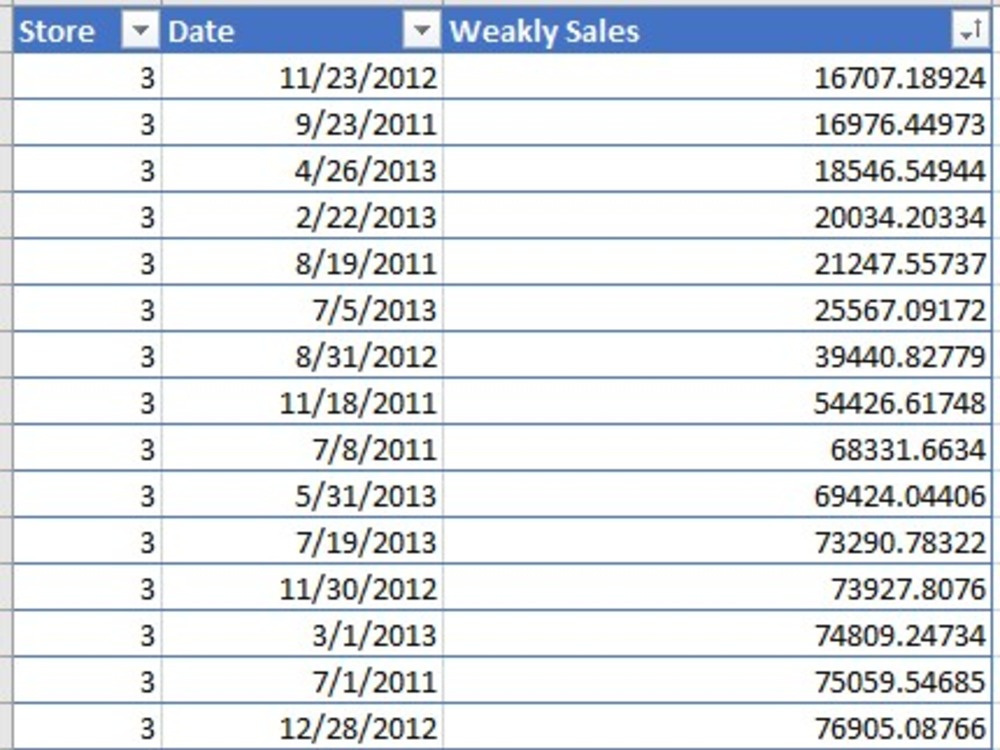The width and height of the screenshot is (1000, 750).
Task: Select the cell with date 5/31/2013
Action: pyautogui.click(x=302, y=496)
